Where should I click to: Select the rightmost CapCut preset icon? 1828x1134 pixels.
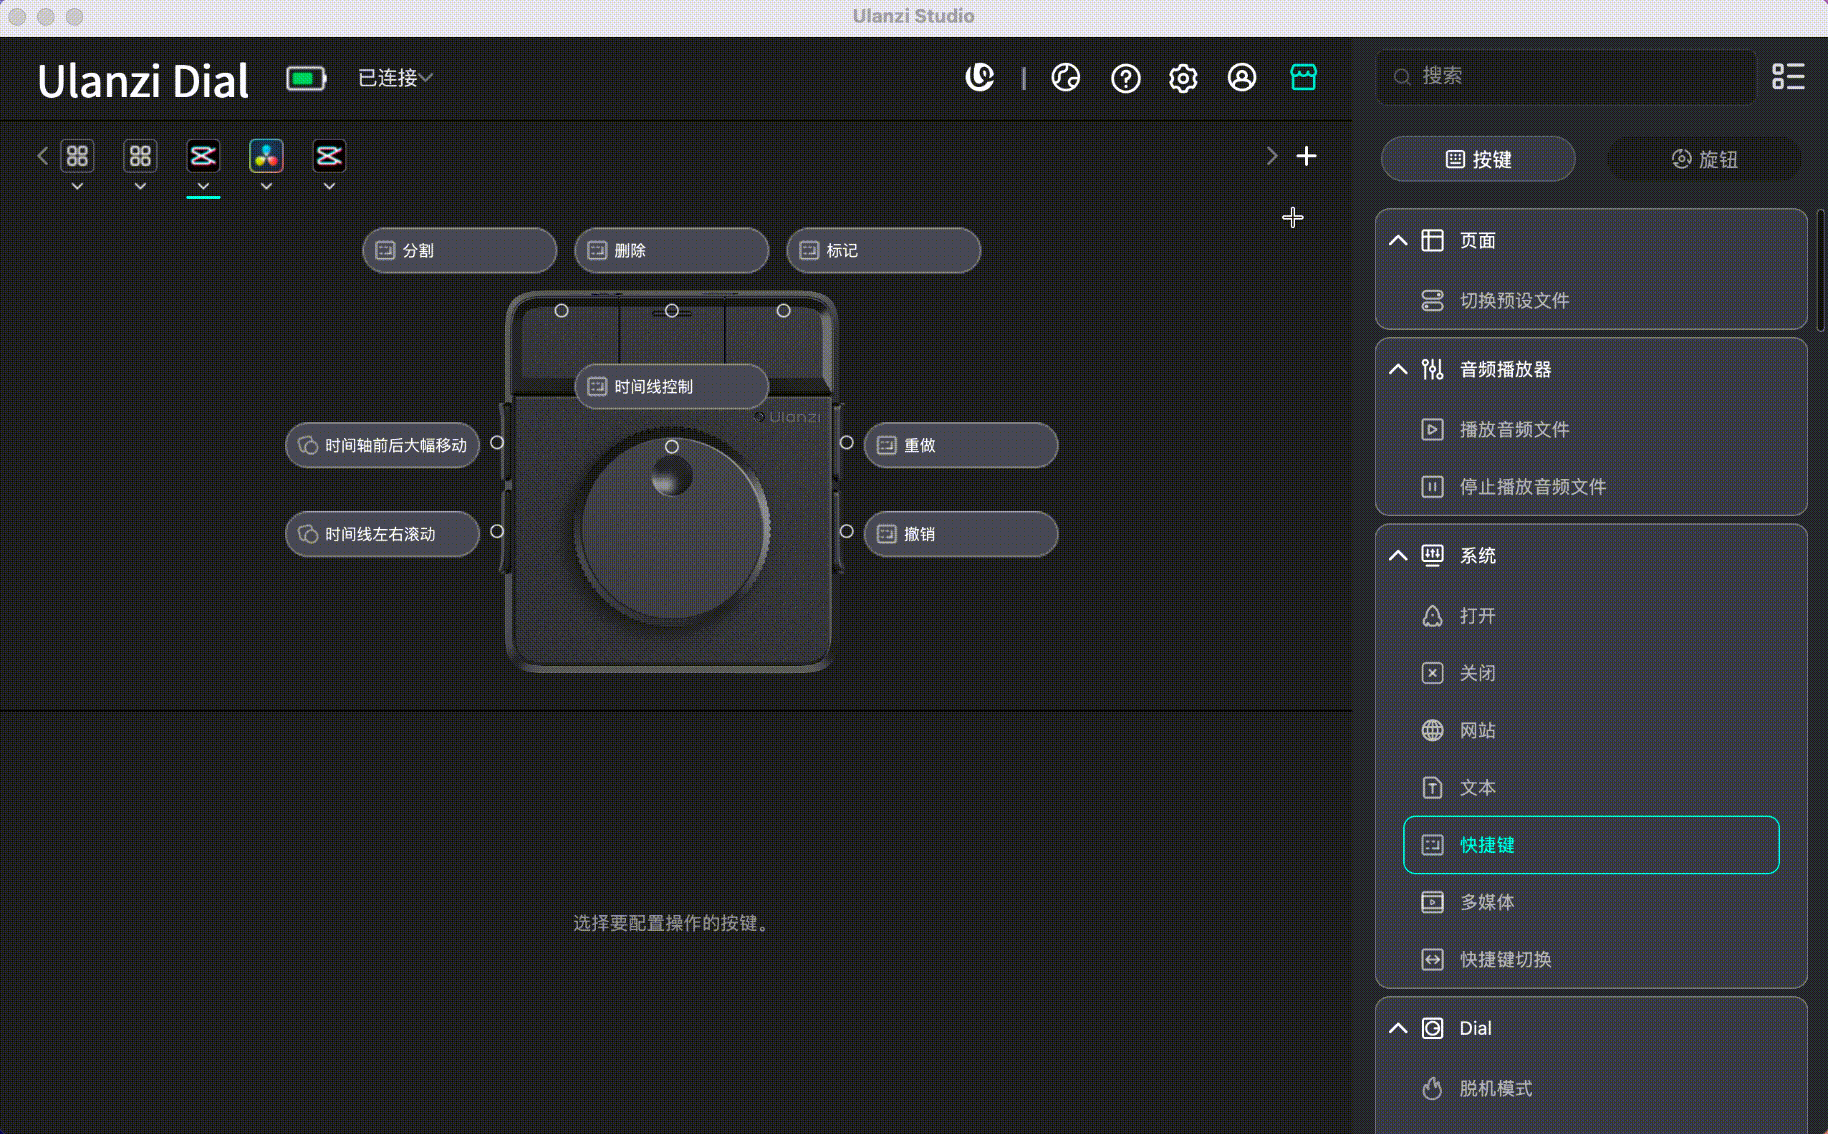point(329,156)
